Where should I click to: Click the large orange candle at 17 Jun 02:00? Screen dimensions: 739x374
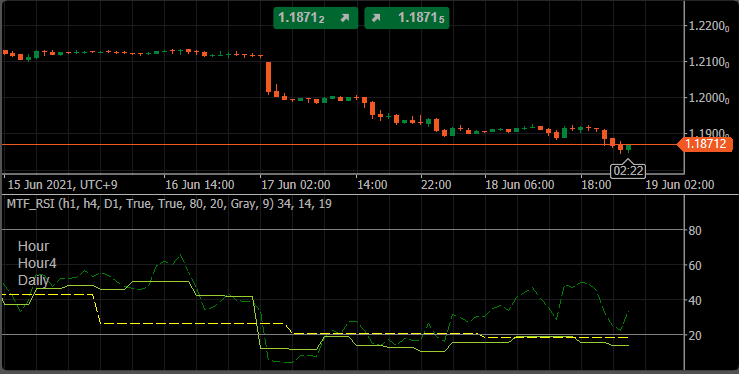click(x=269, y=77)
